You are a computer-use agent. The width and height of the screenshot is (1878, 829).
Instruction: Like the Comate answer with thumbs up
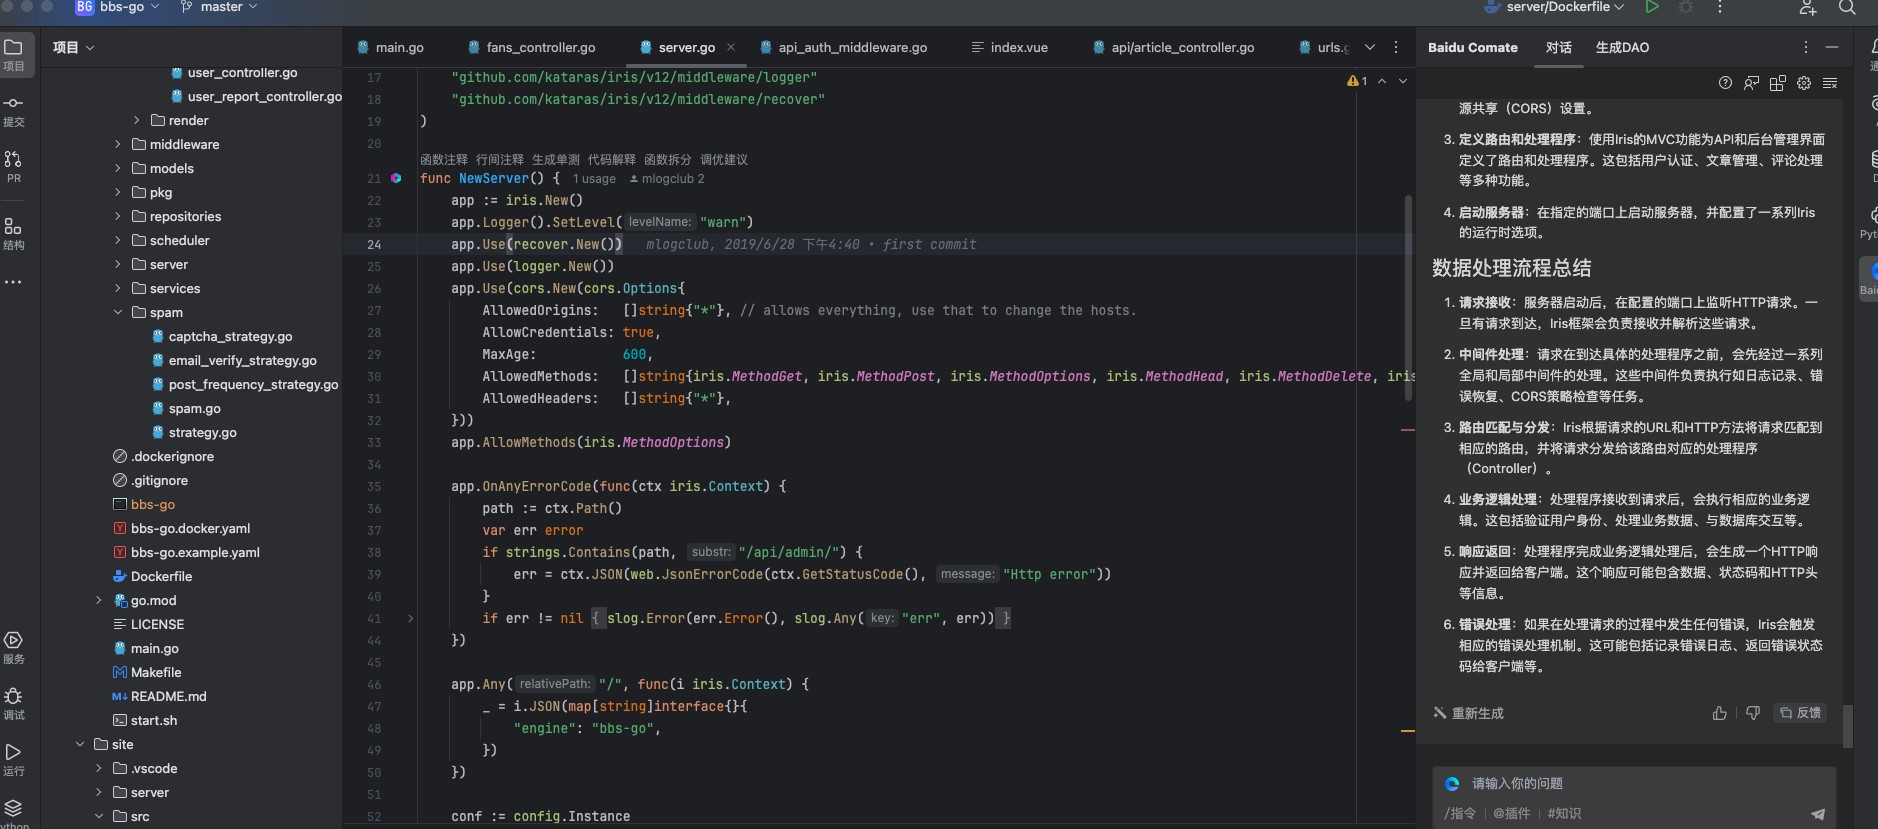(1719, 713)
